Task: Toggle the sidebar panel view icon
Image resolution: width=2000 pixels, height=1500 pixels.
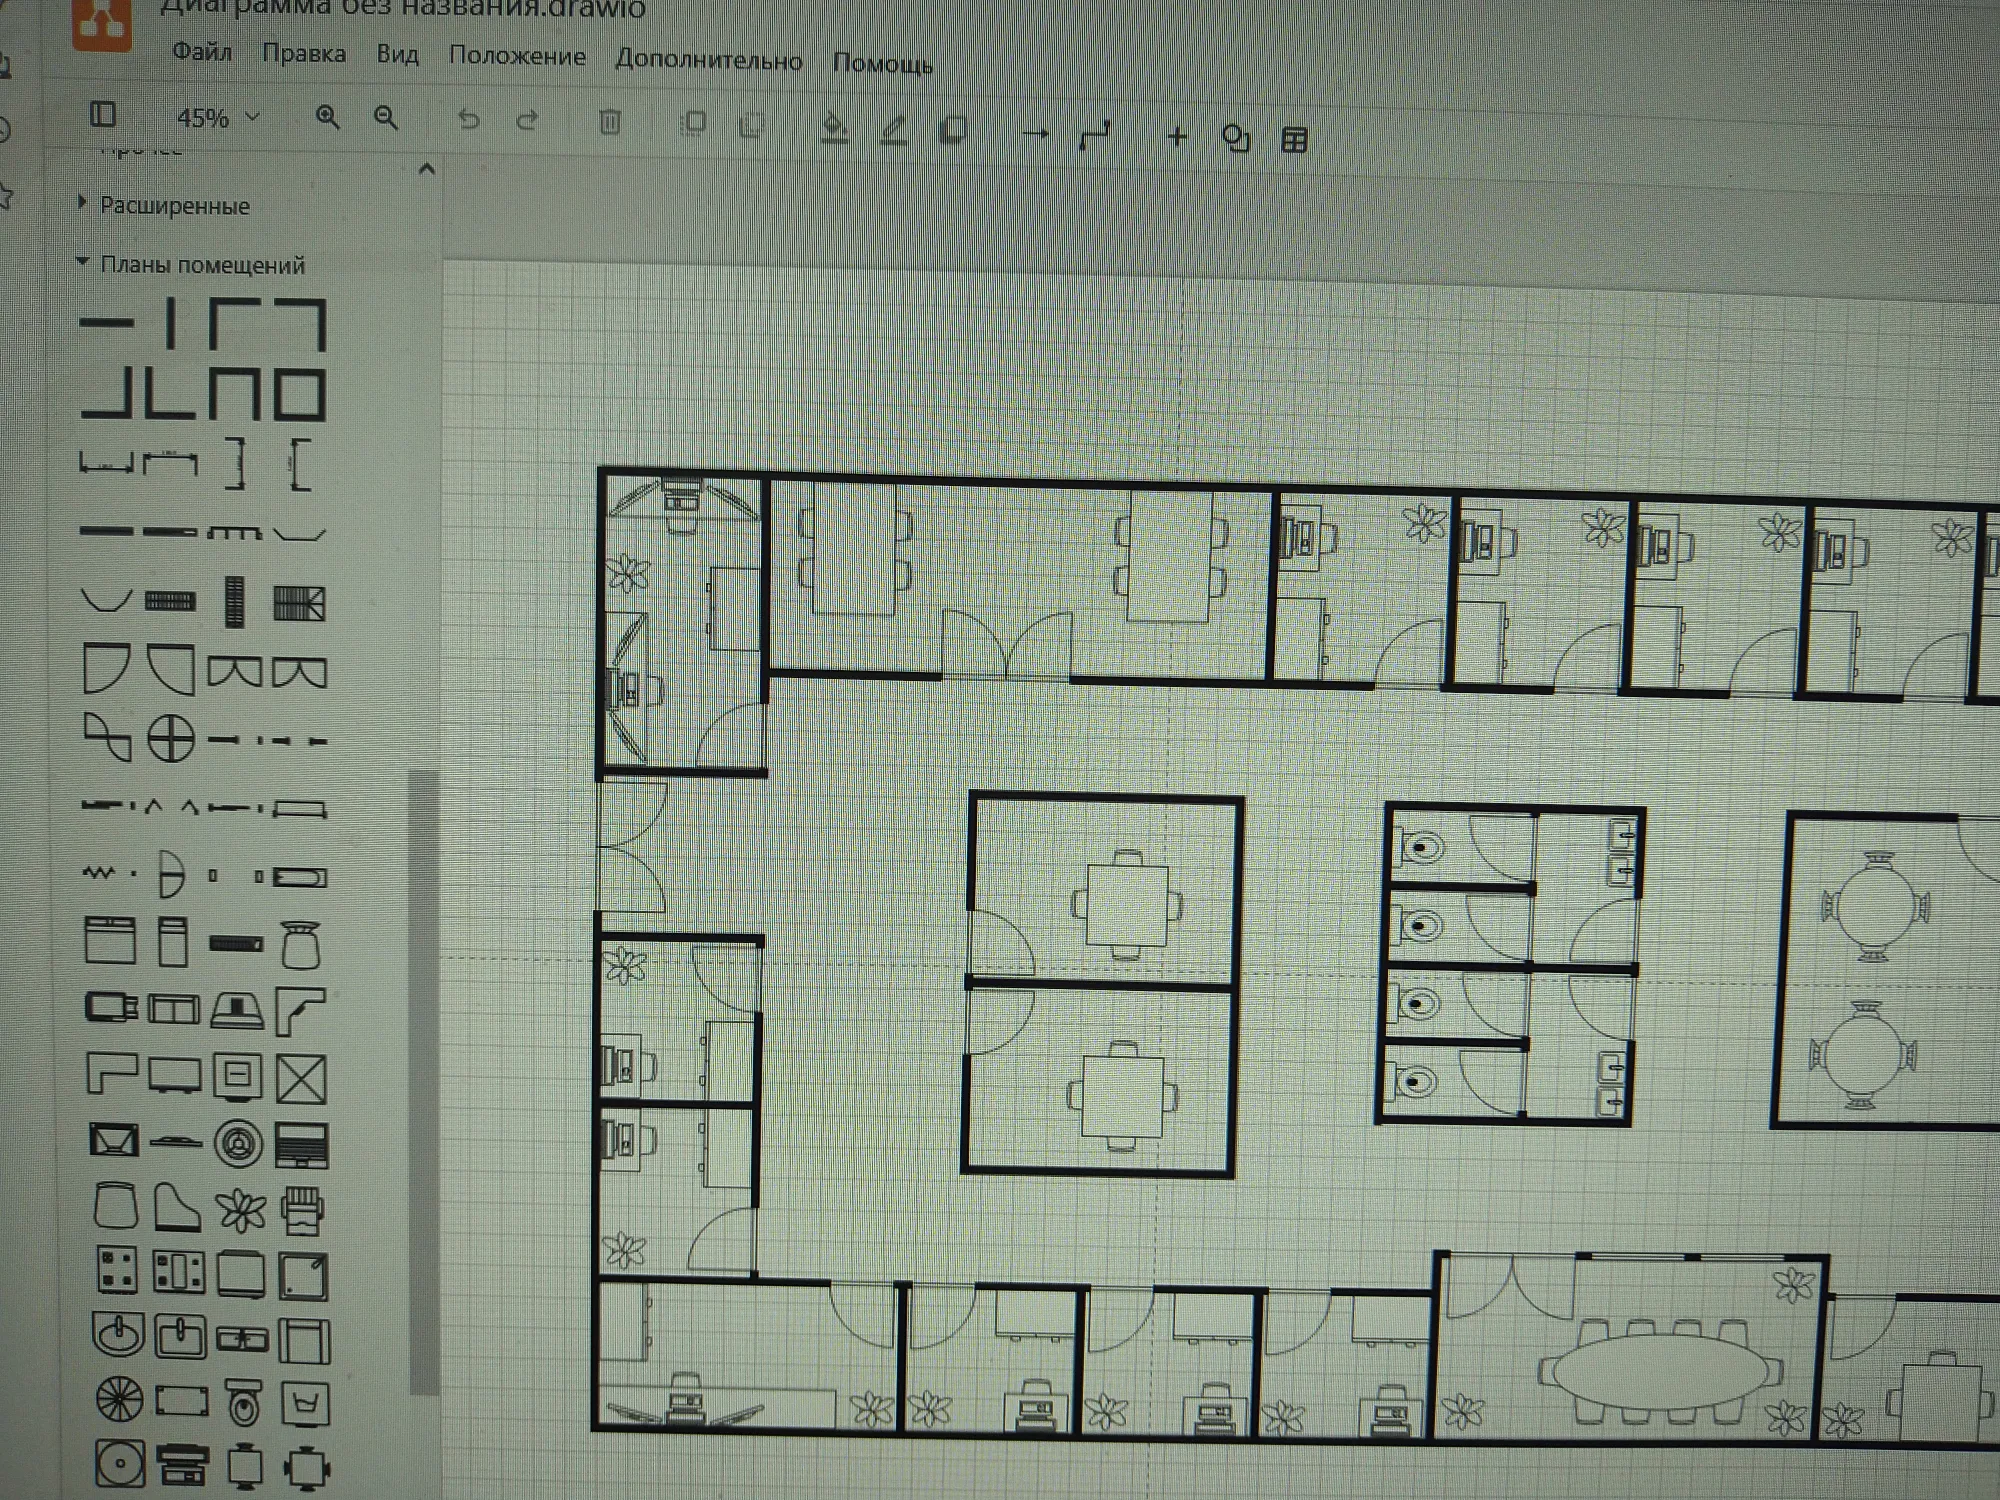Action: (103, 114)
